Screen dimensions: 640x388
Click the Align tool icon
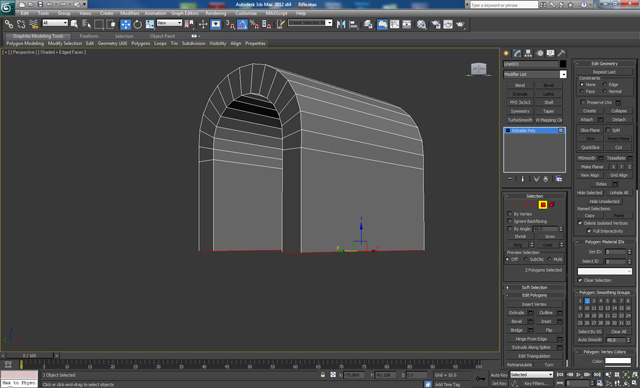click(x=353, y=24)
